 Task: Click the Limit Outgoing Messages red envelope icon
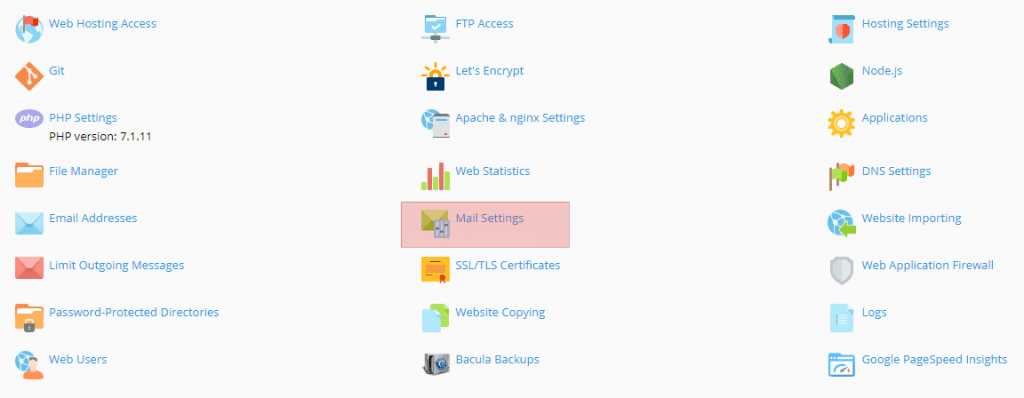click(29, 268)
